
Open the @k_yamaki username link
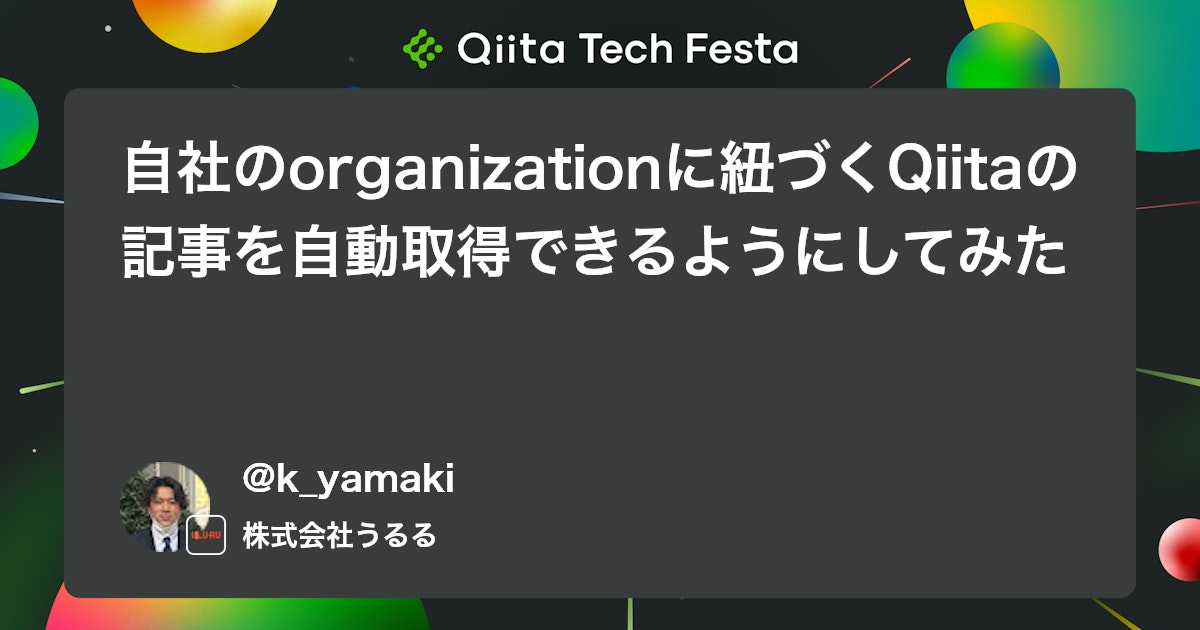click(x=348, y=480)
